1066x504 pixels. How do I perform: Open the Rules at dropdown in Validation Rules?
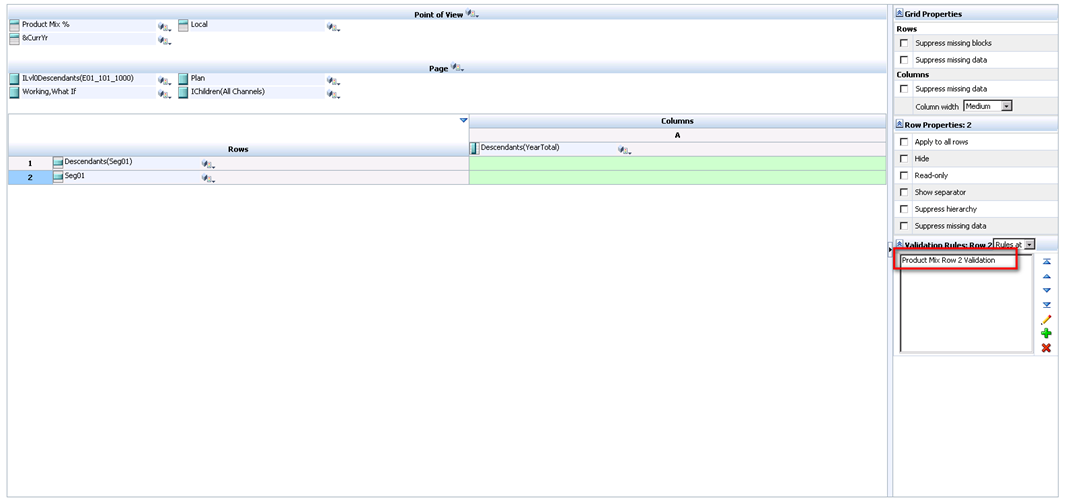1028,244
